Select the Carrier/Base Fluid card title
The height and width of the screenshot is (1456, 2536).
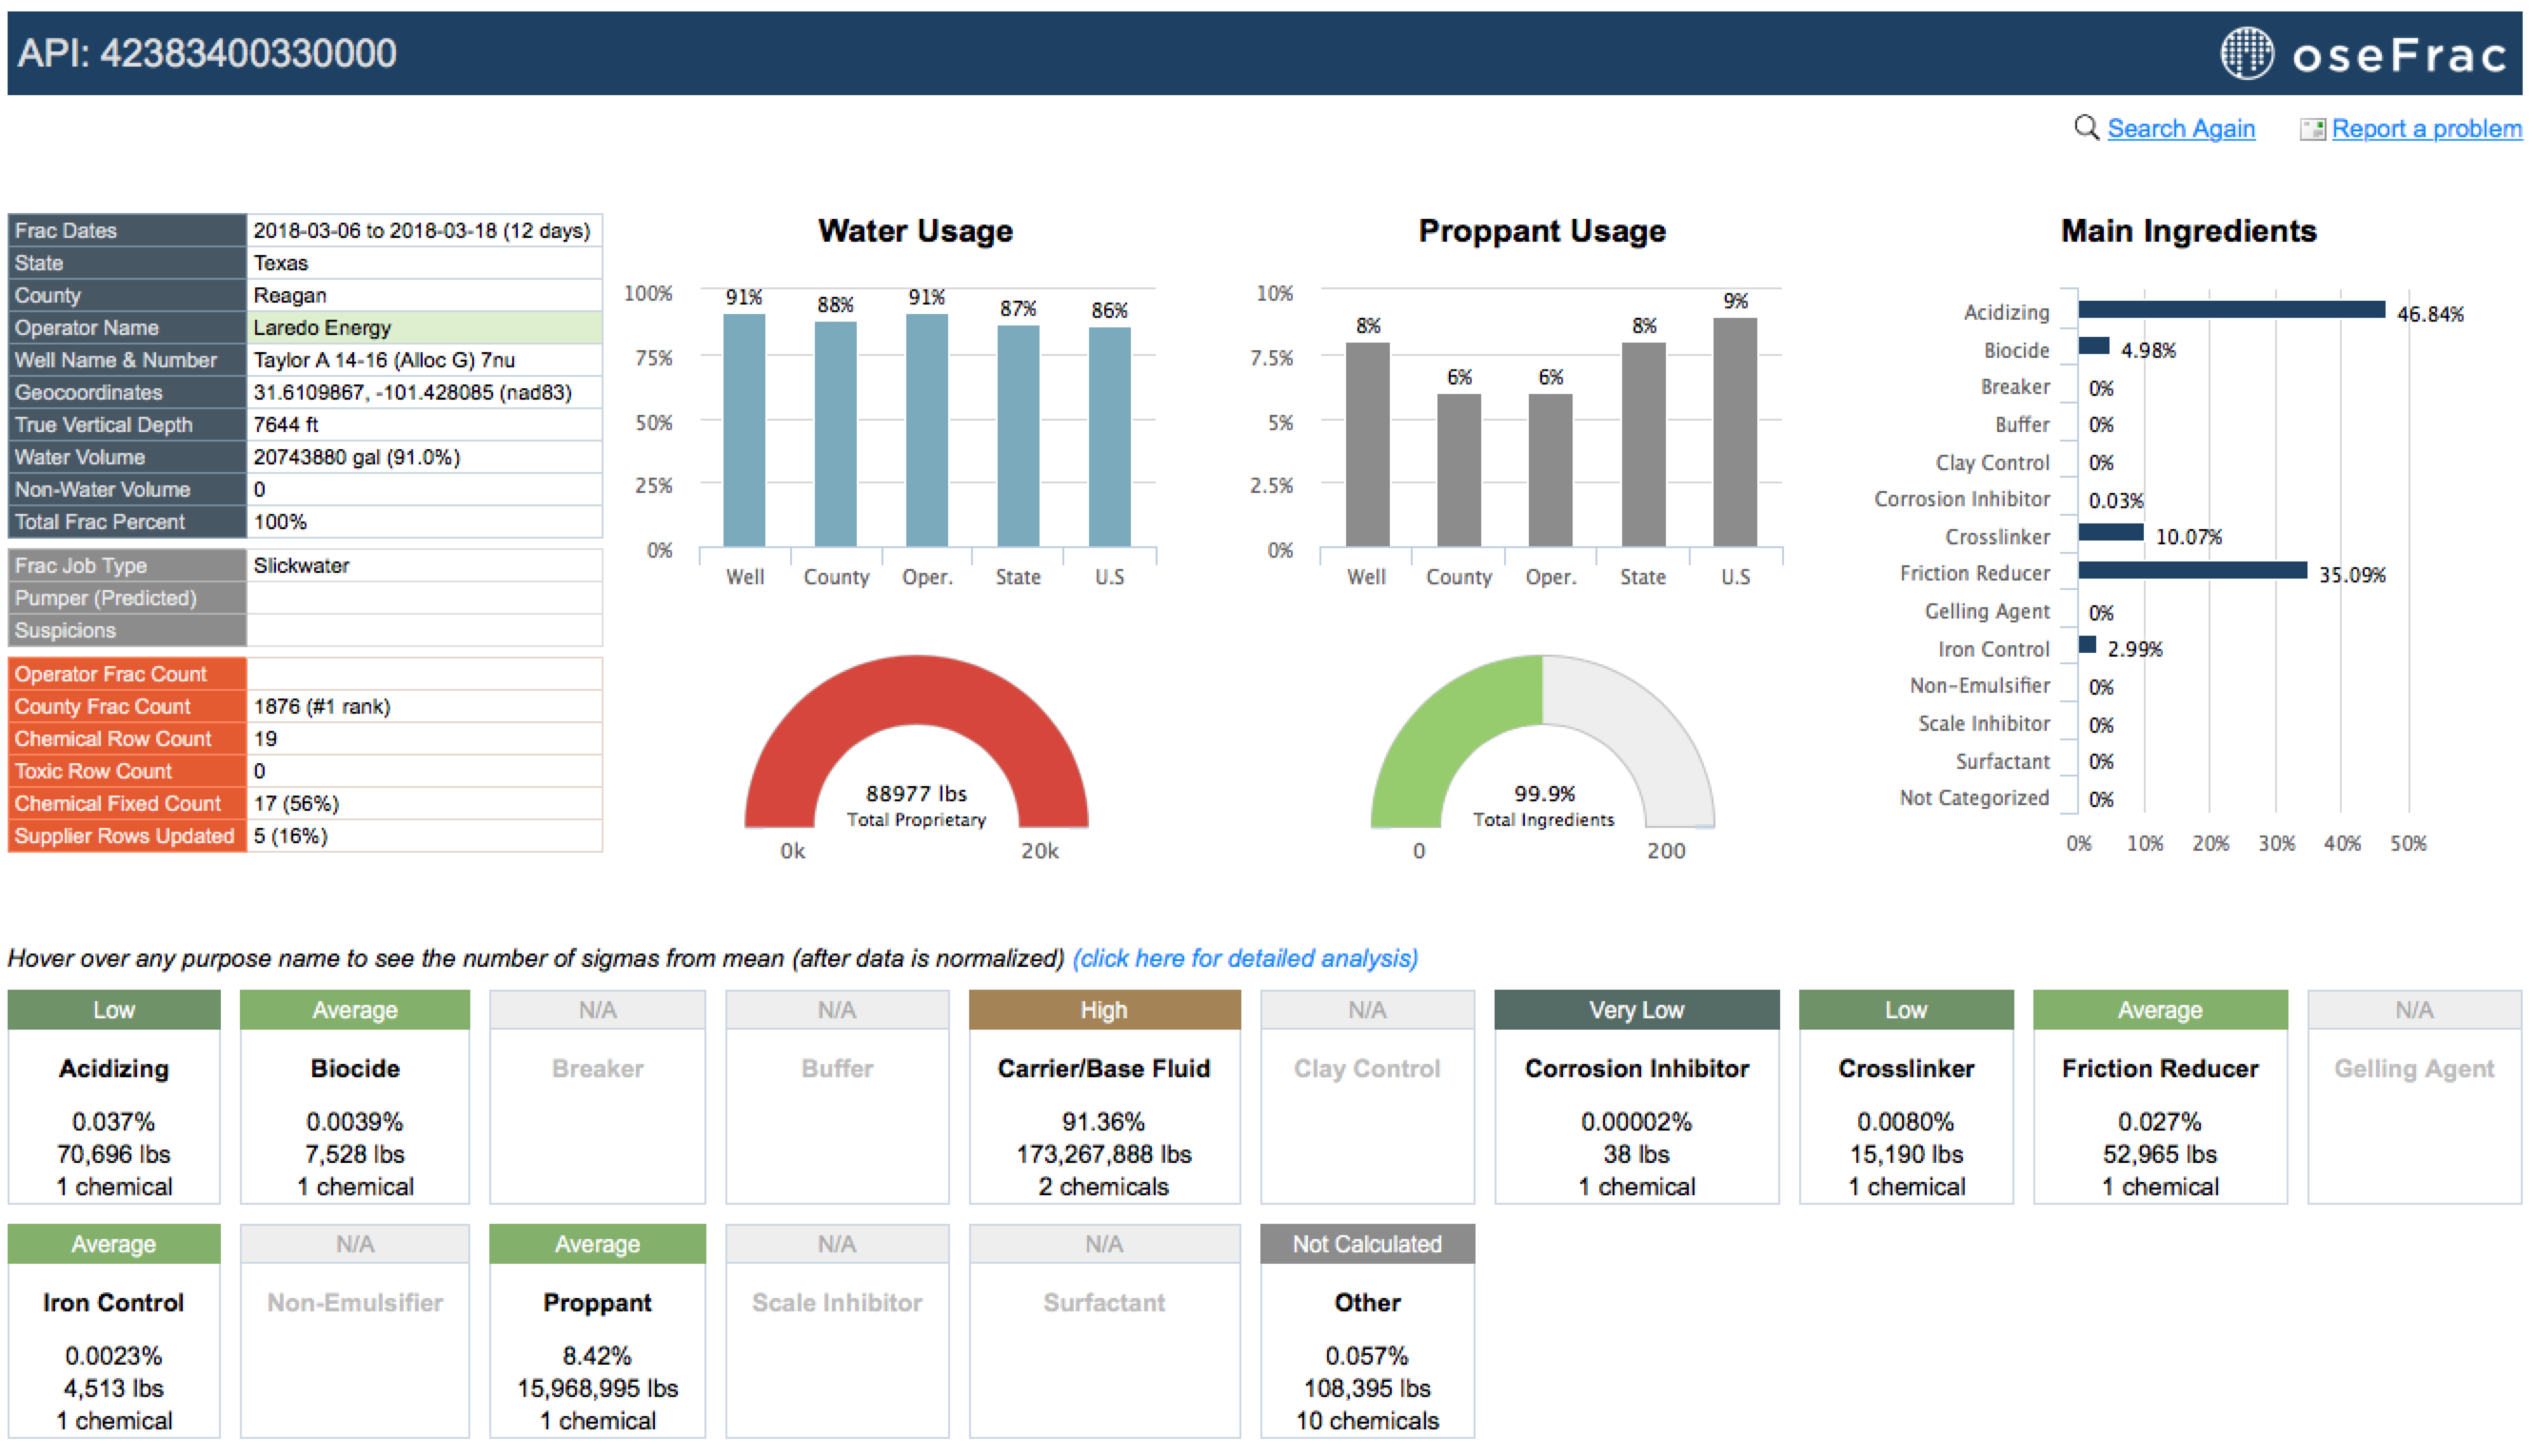coord(1104,1068)
